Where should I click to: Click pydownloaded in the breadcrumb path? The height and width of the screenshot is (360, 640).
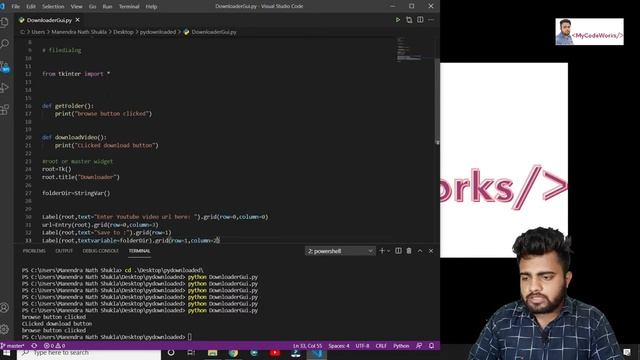pos(158,32)
